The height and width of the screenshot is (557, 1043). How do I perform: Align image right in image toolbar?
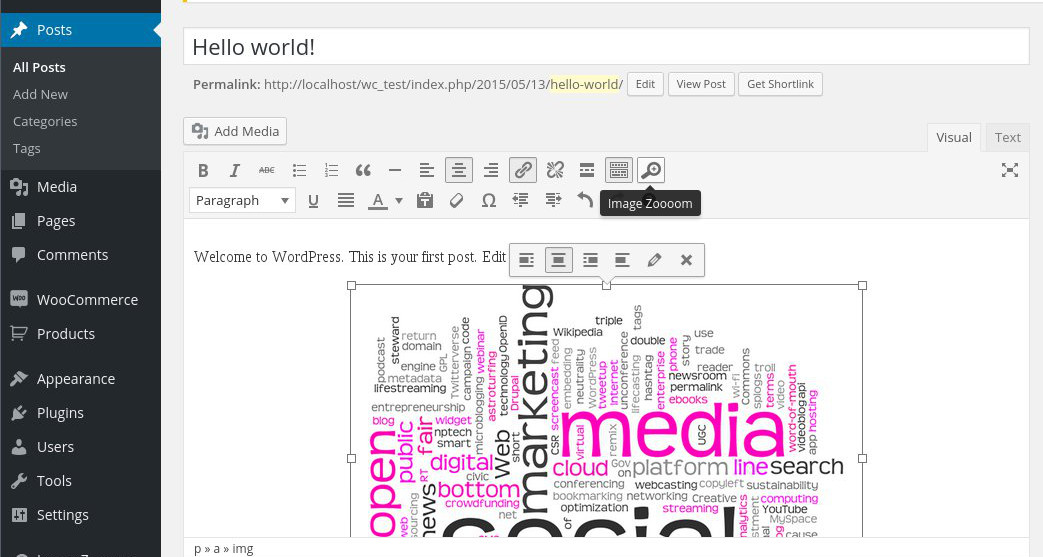(x=590, y=260)
